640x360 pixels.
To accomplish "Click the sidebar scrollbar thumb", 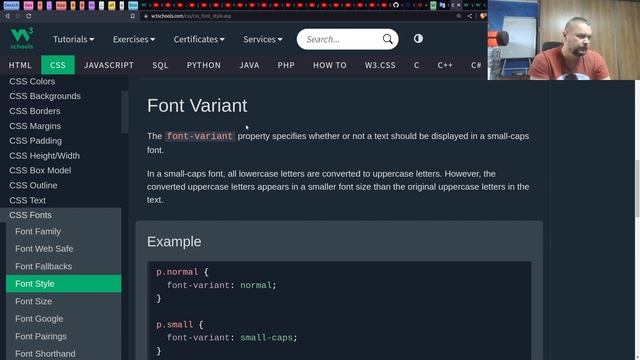I will [124, 112].
